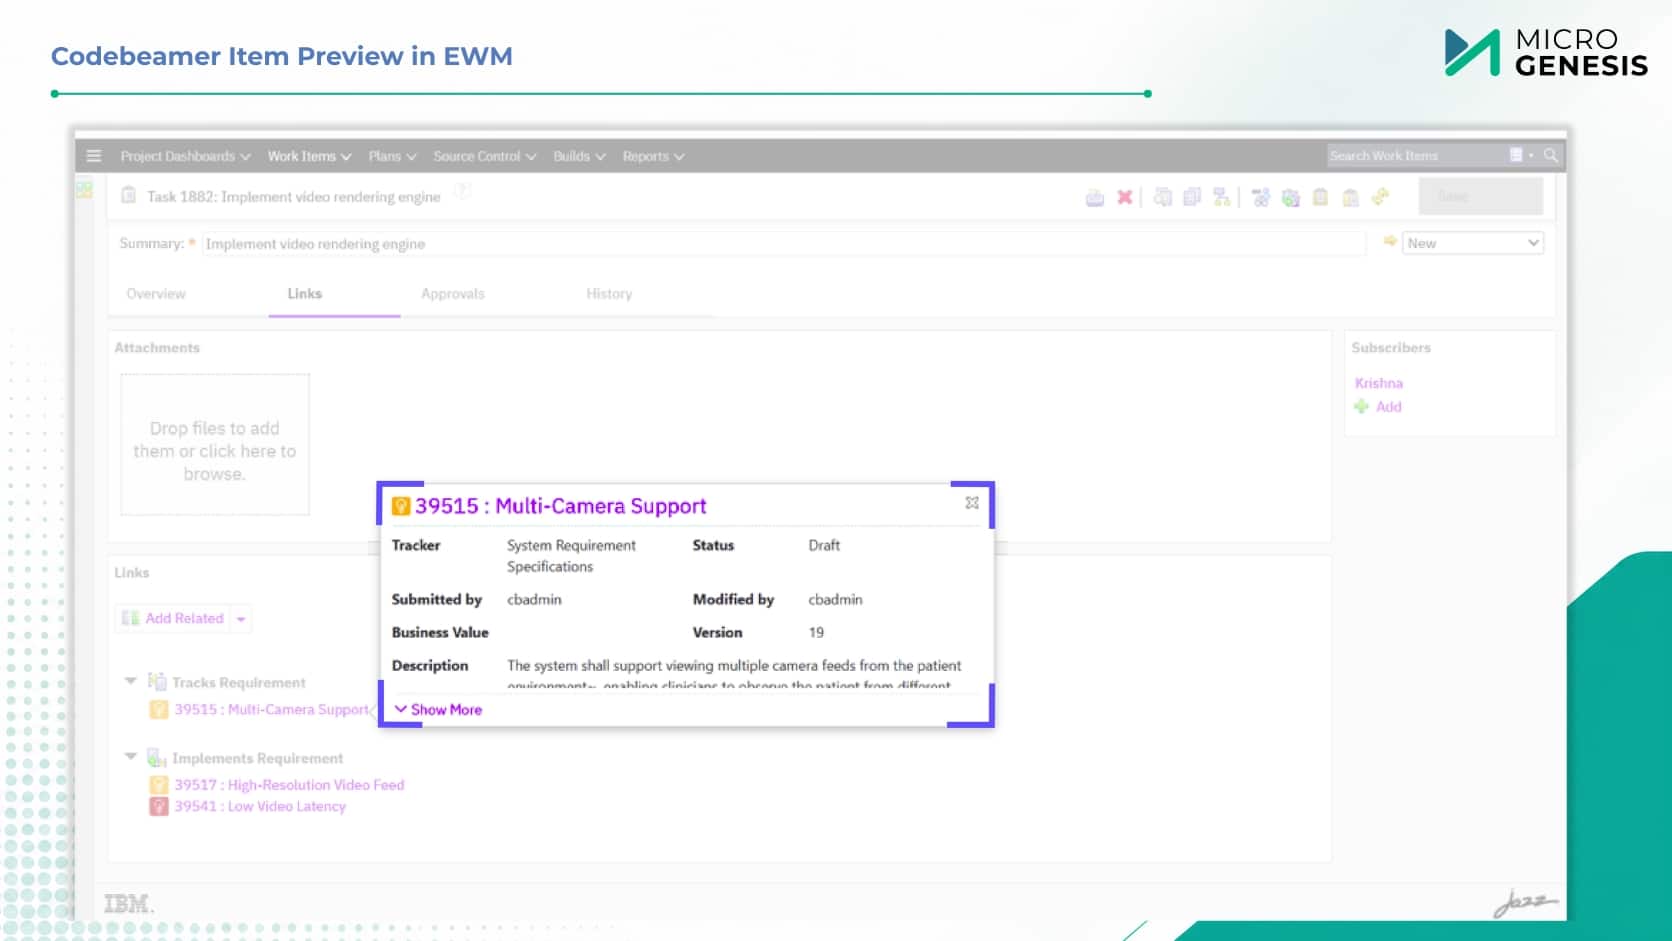Open the Krishna subscriber link
Viewport: 1672px width, 941px height.
(1379, 383)
